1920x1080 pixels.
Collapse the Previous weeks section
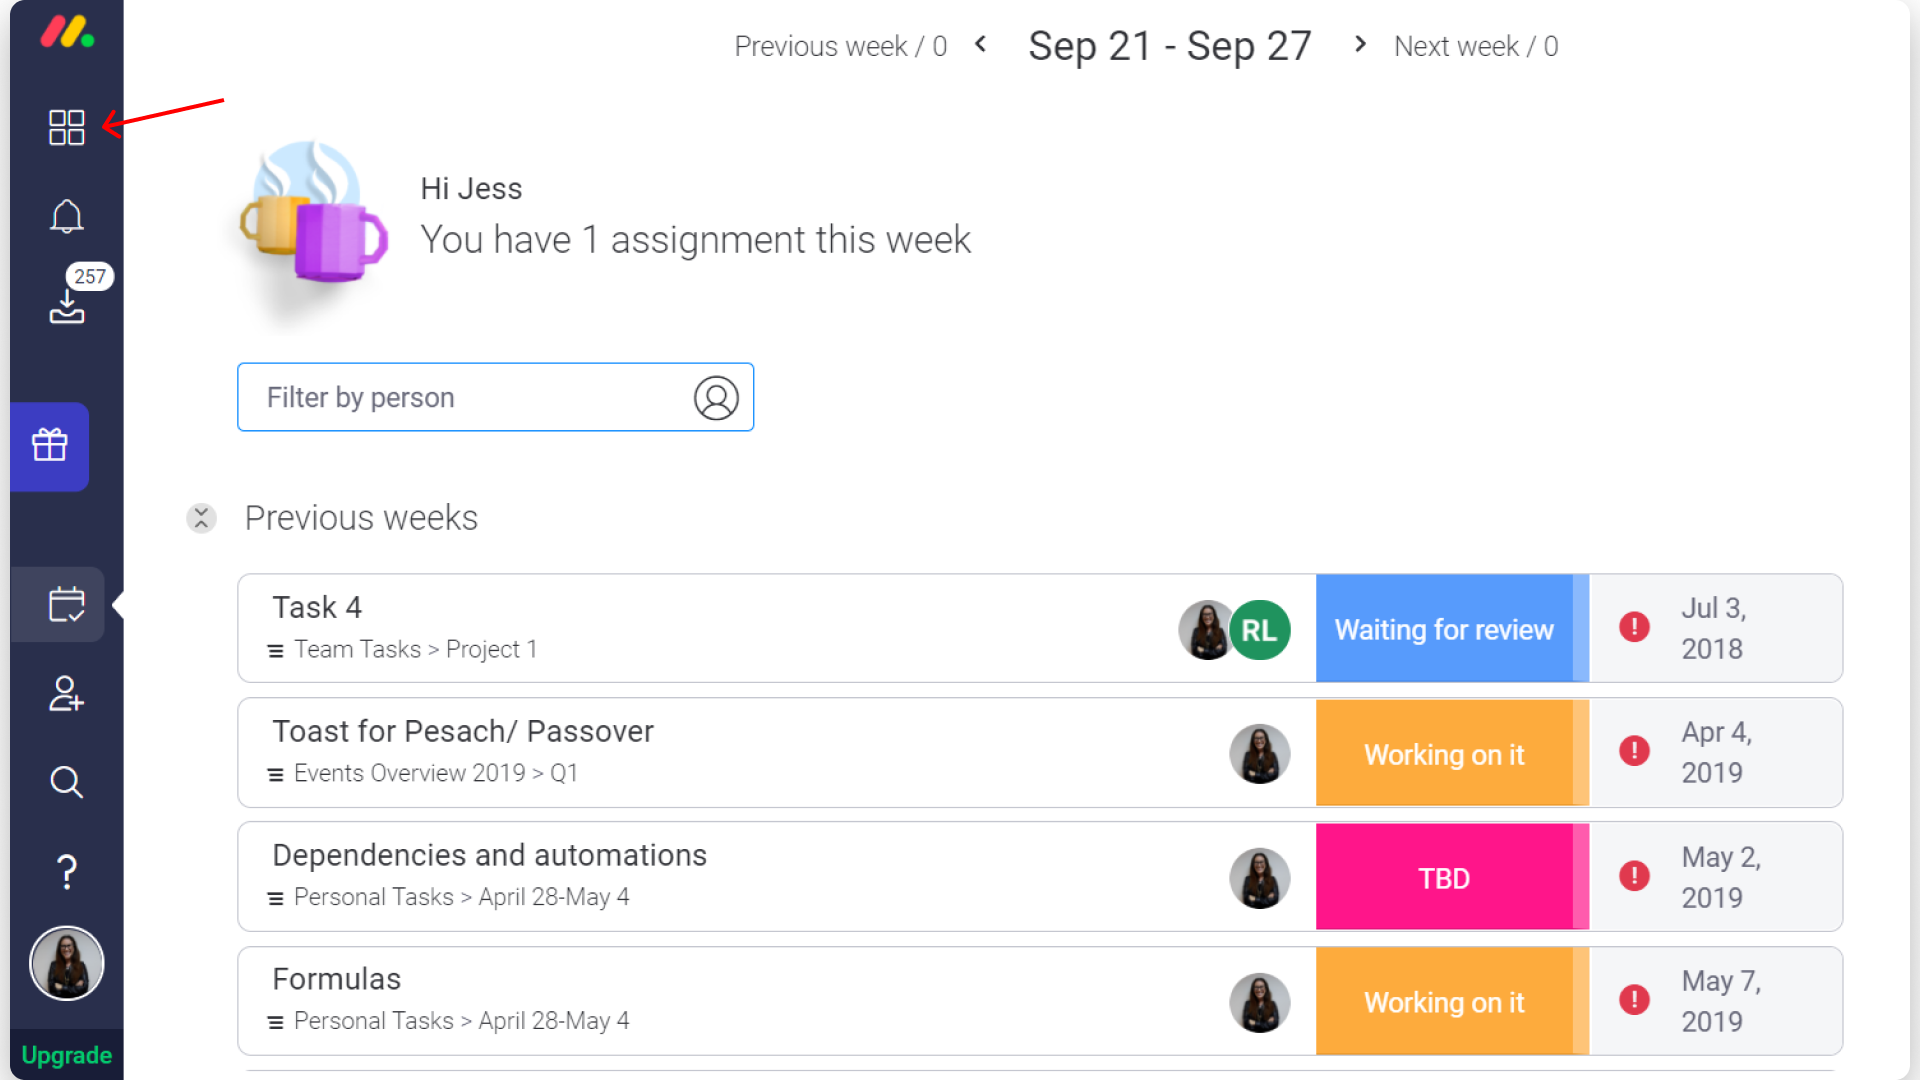[x=201, y=518]
